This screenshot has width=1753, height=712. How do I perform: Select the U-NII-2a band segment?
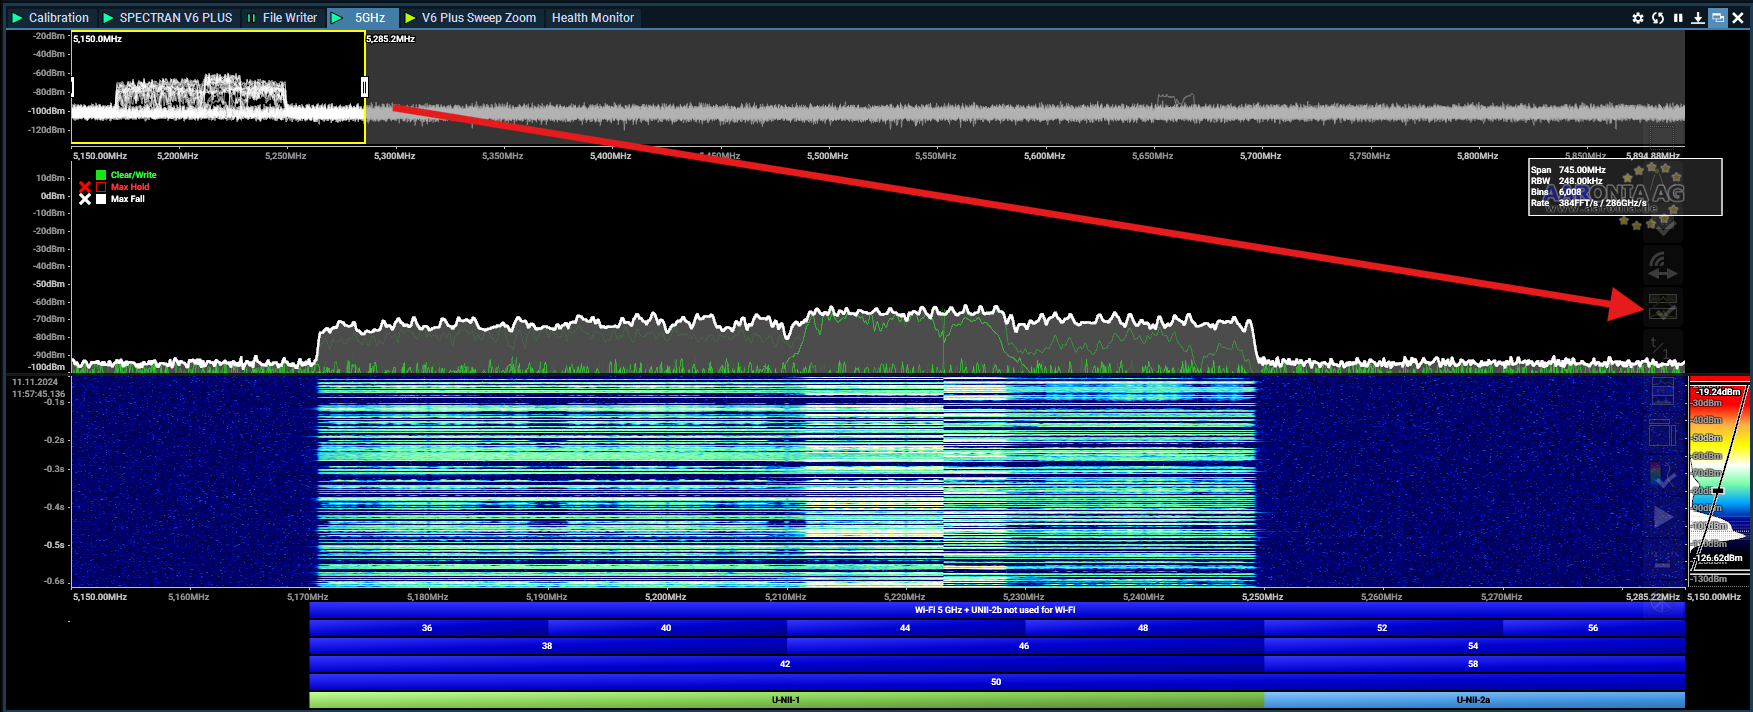pyautogui.click(x=1473, y=700)
